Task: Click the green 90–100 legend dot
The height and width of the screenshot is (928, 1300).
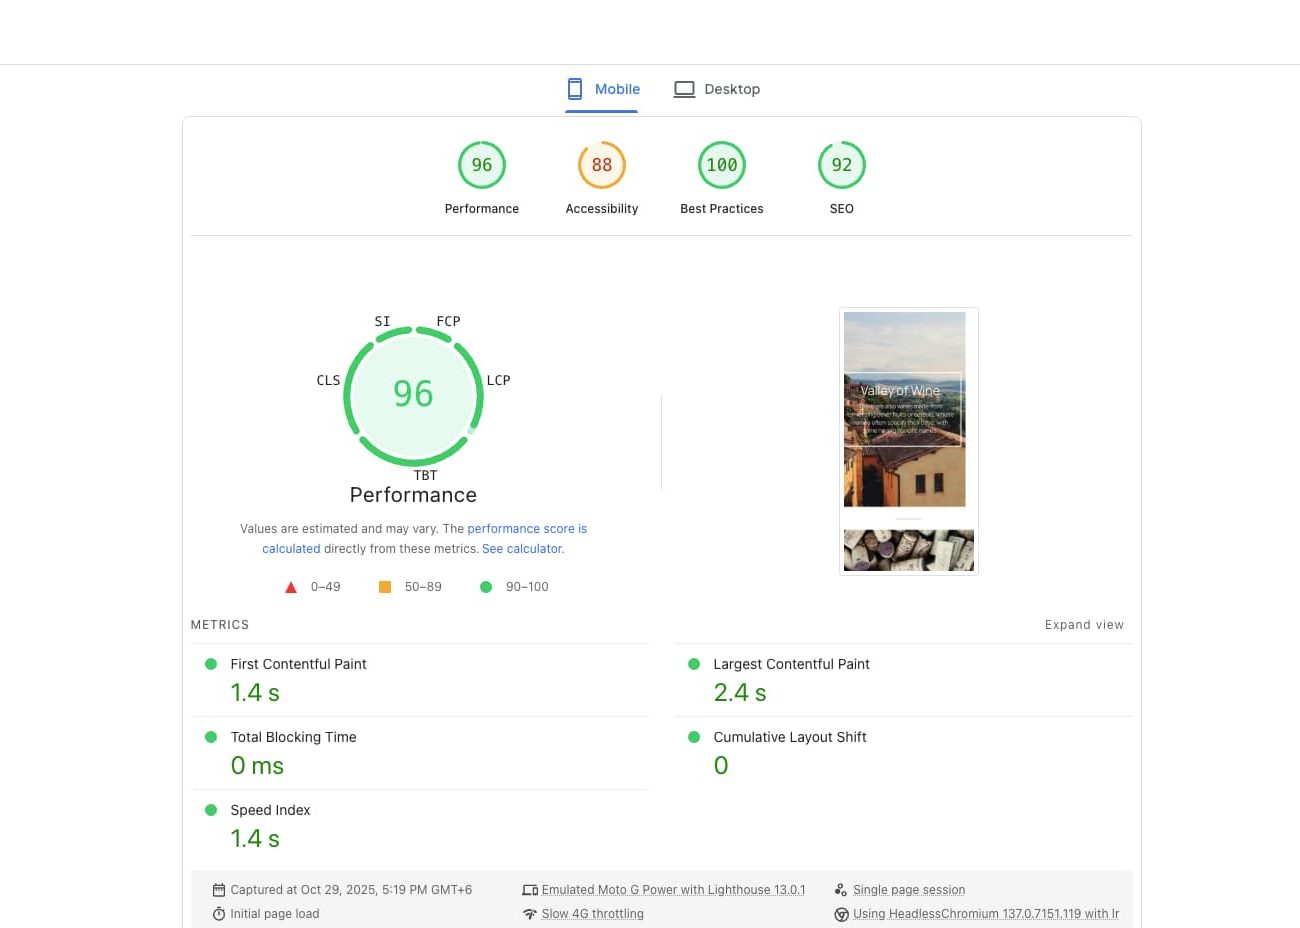Action: 486,587
